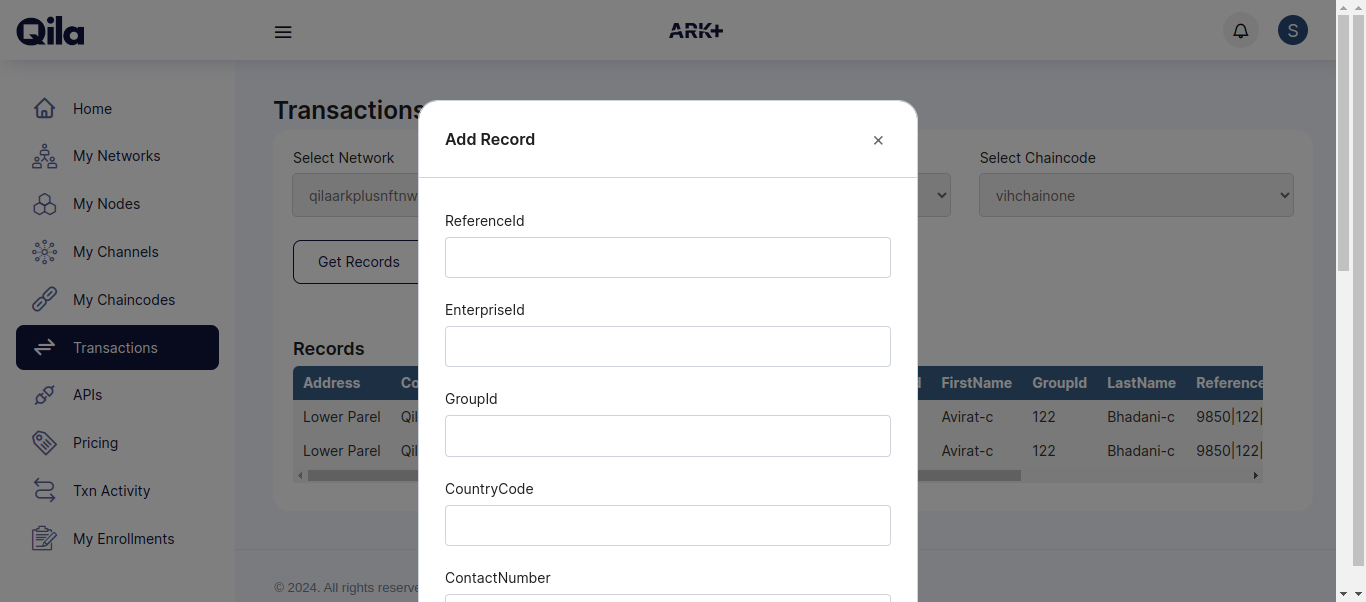Open the user avatar S menu
The image size is (1366, 602).
point(1293,30)
